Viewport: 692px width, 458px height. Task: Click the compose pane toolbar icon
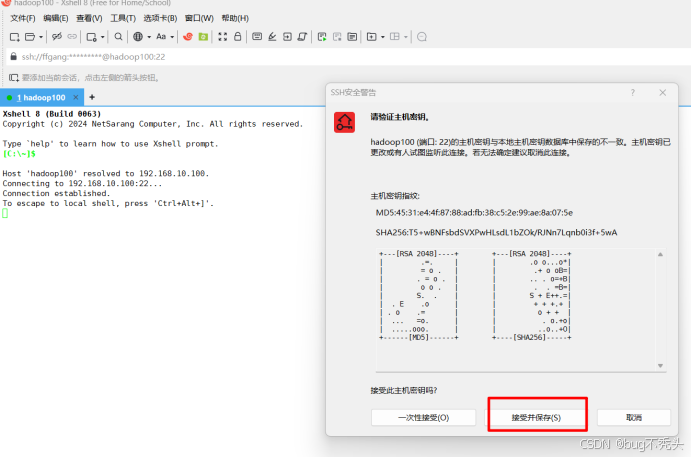pyautogui.click(x=352, y=37)
